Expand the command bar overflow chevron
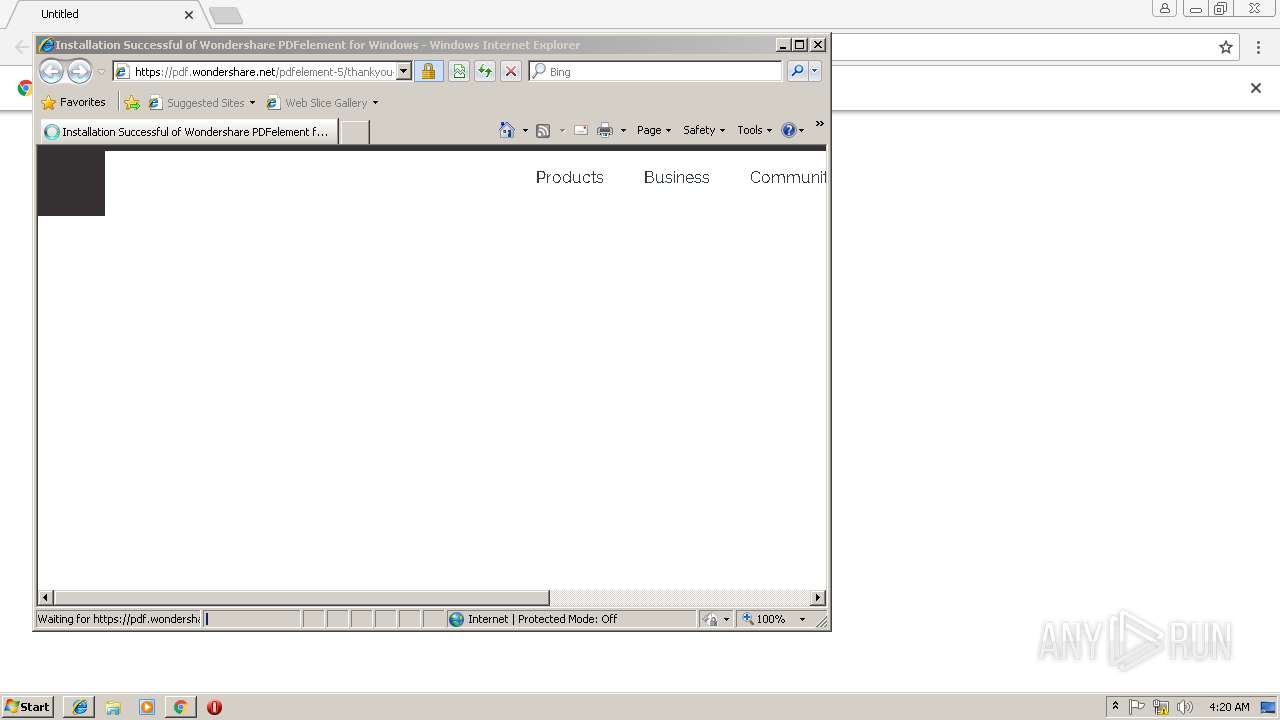This screenshot has width=1280, height=720. point(819,124)
